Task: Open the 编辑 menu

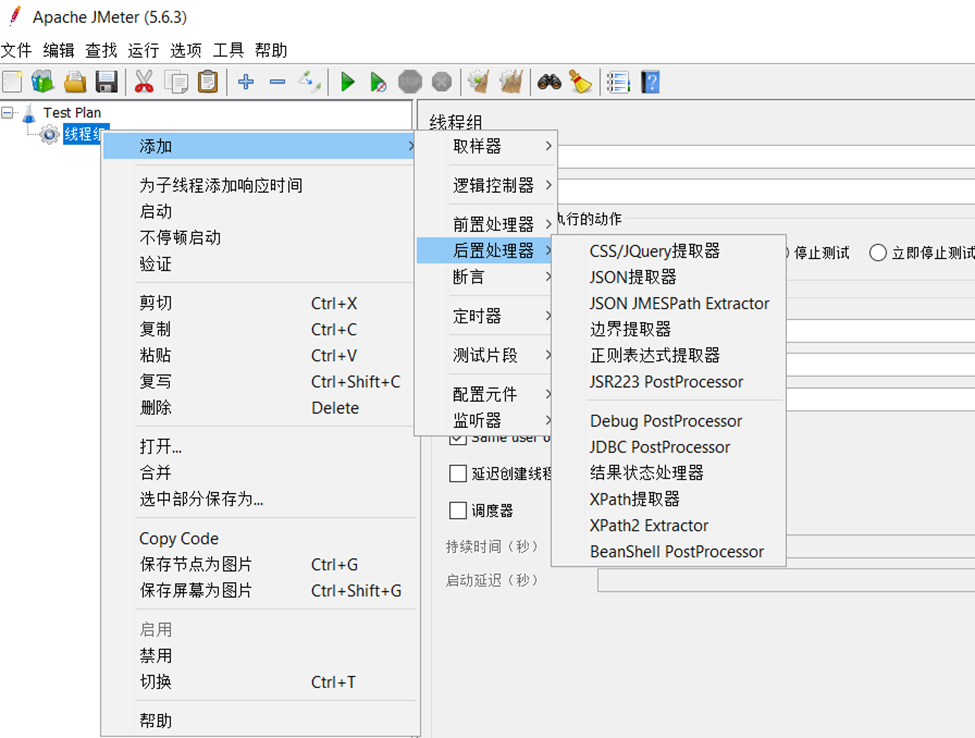Action: coord(58,50)
